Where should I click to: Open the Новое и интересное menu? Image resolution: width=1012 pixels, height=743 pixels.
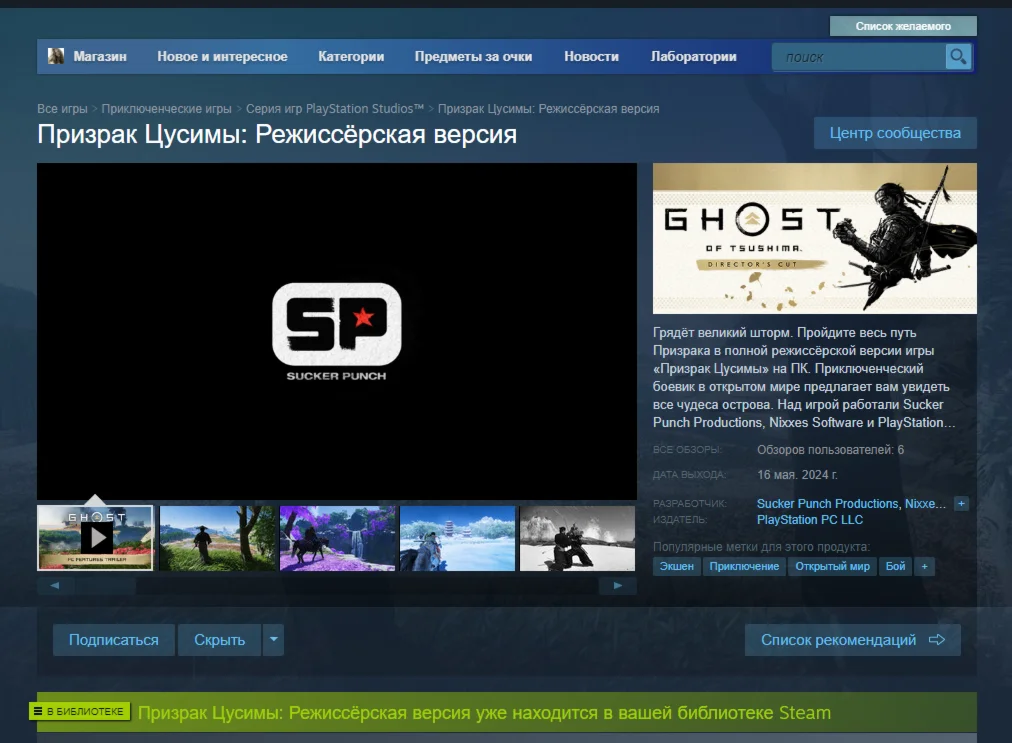click(x=222, y=57)
